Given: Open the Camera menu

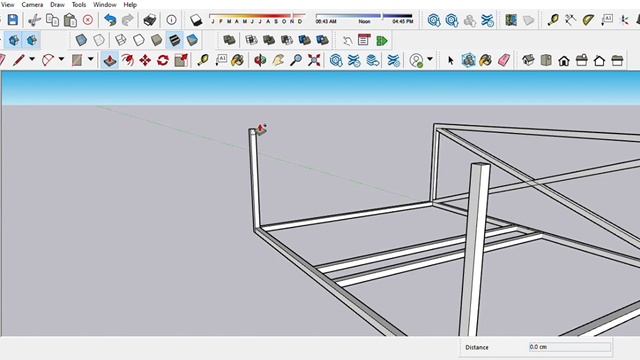Looking at the screenshot, I should tap(32, 4).
